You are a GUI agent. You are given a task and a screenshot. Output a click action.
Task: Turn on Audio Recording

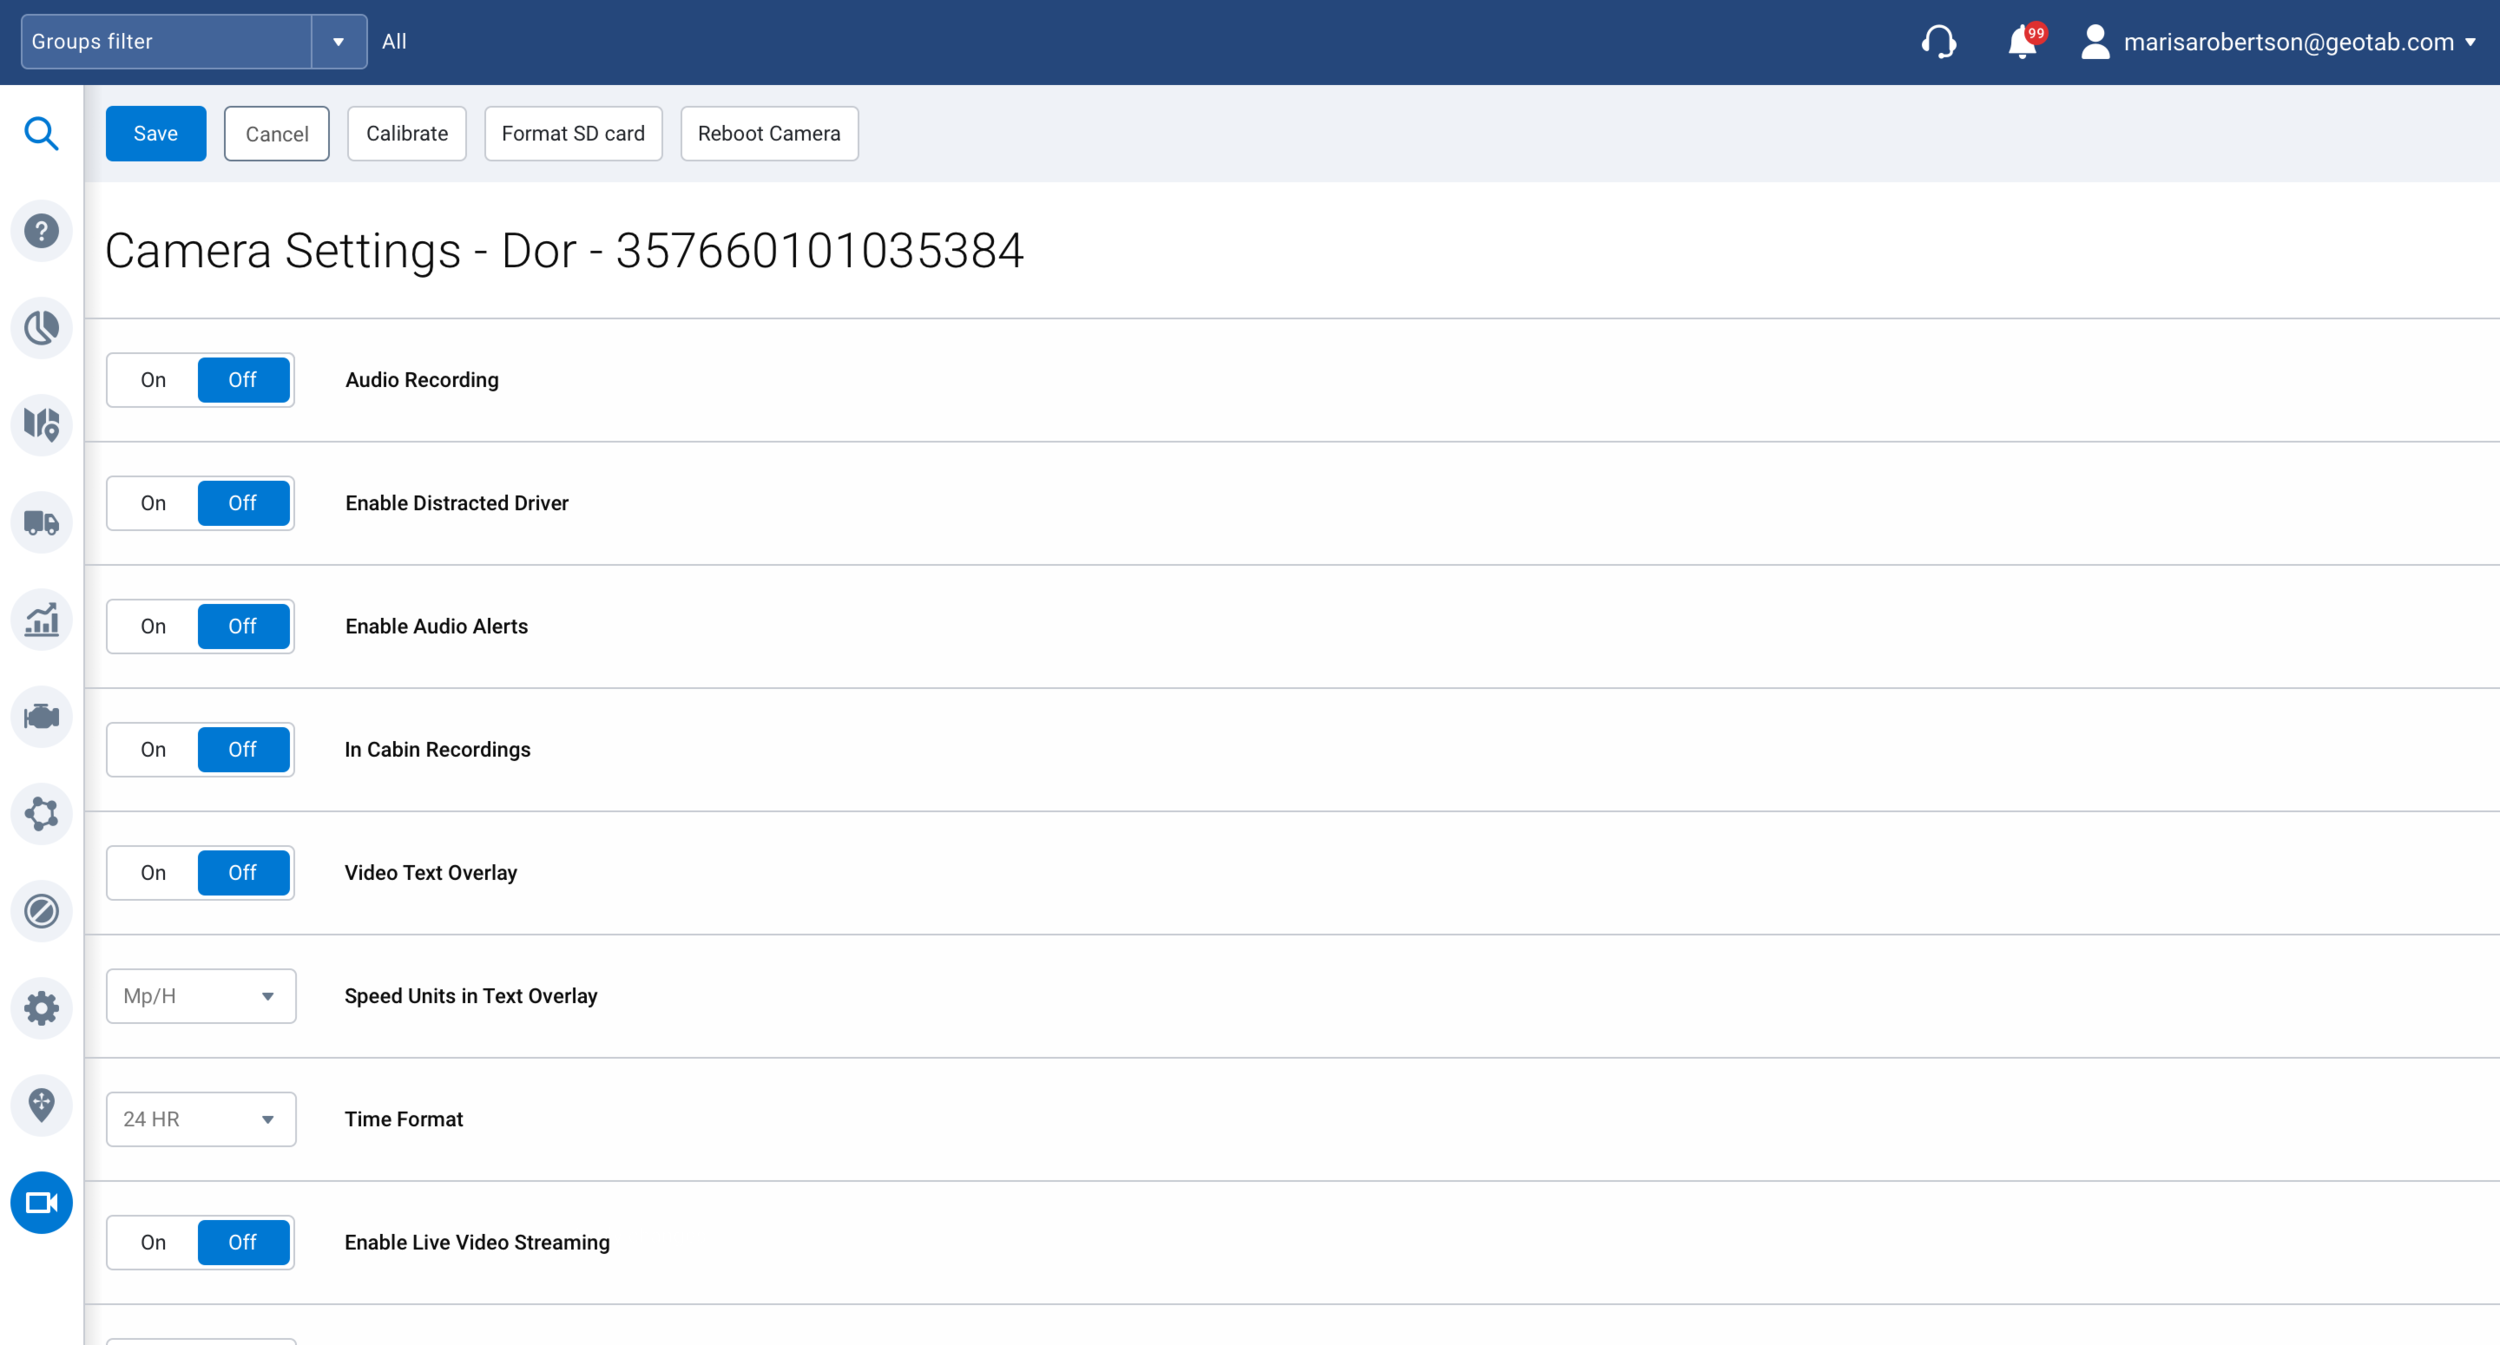coord(152,380)
